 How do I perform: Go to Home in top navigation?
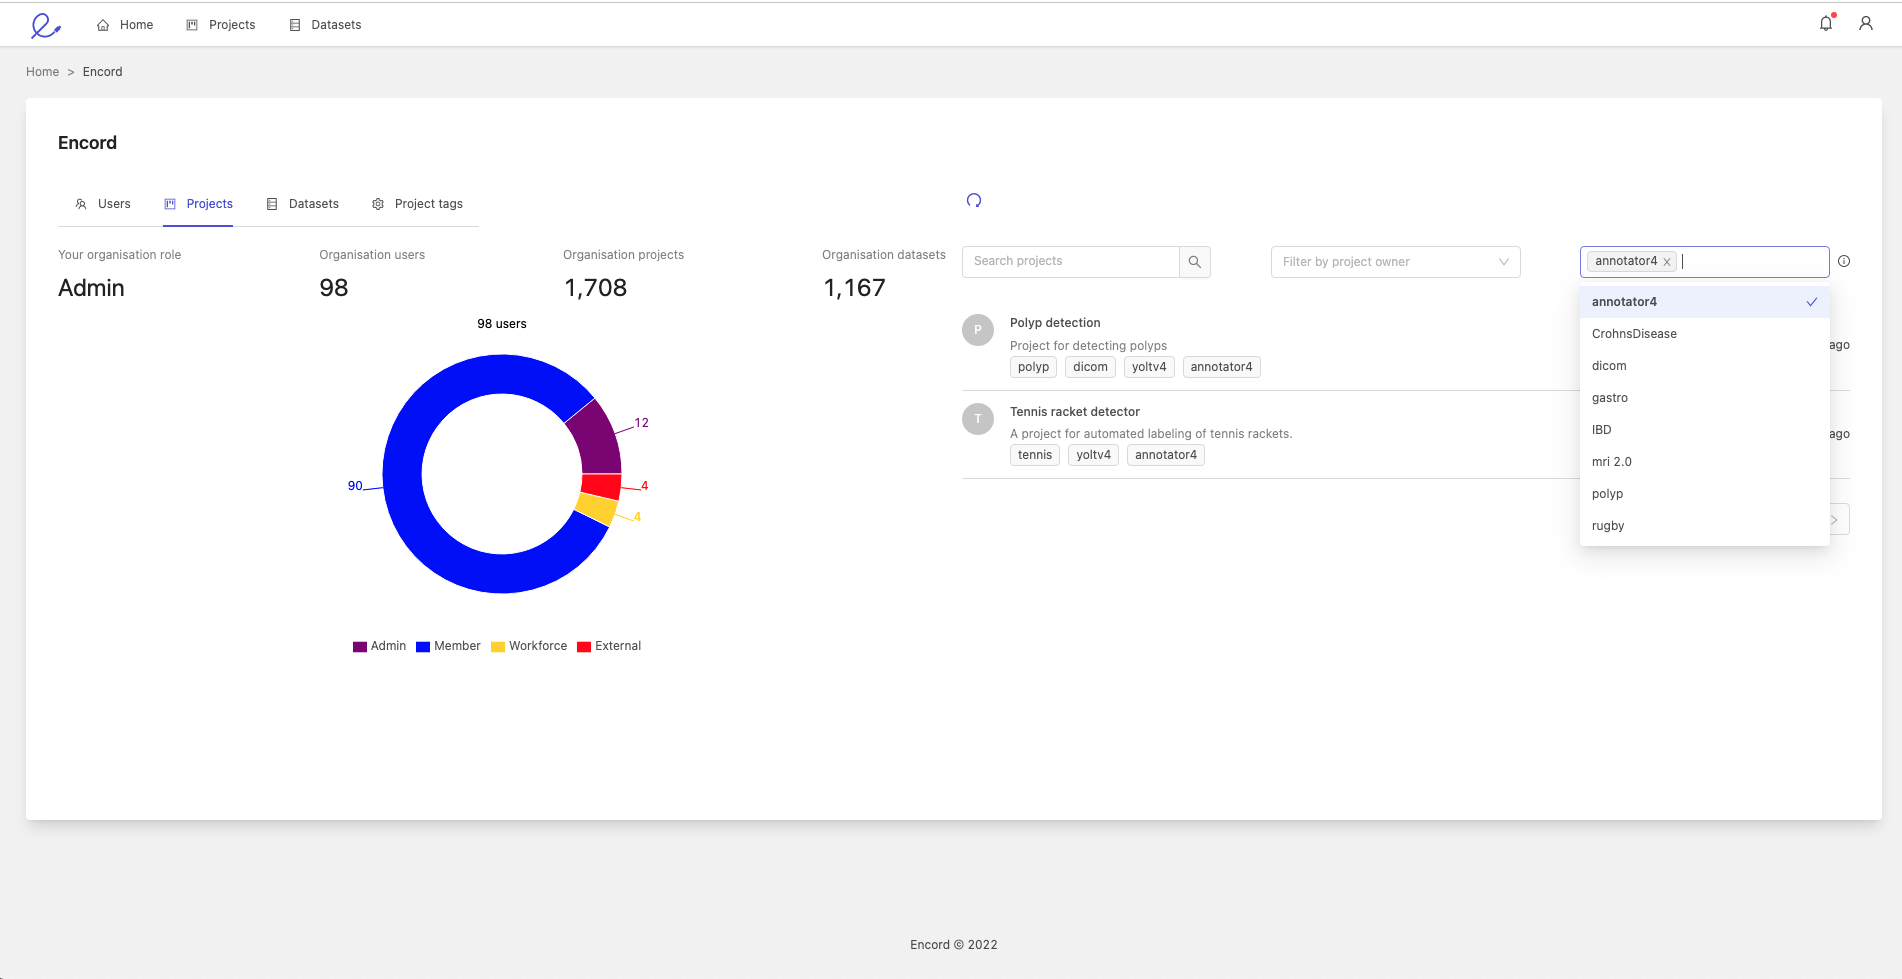pos(125,25)
